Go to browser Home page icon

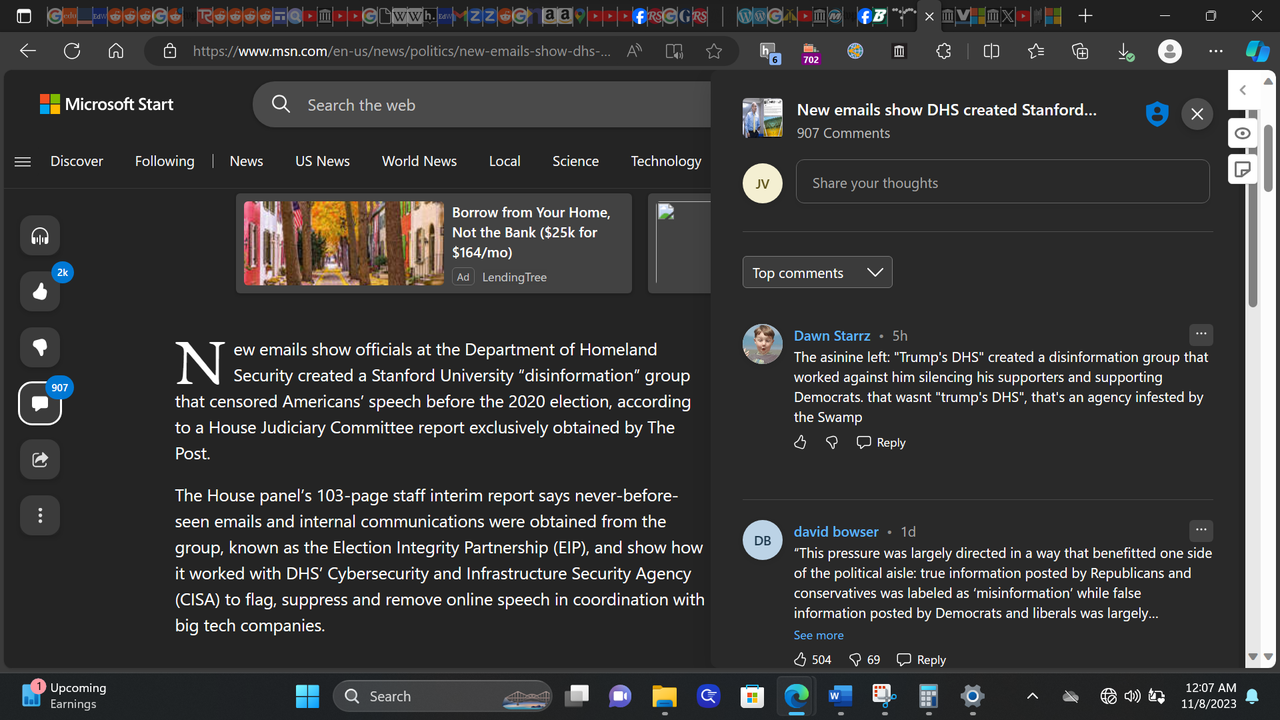[x=116, y=51]
